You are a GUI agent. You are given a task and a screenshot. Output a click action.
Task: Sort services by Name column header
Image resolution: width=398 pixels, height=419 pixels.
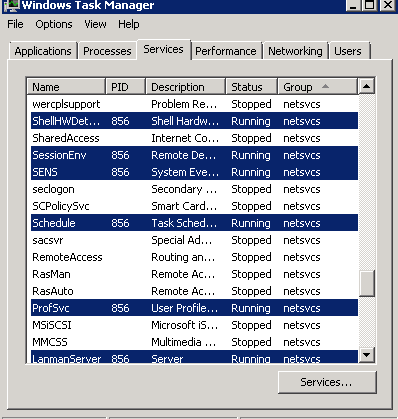point(66,87)
